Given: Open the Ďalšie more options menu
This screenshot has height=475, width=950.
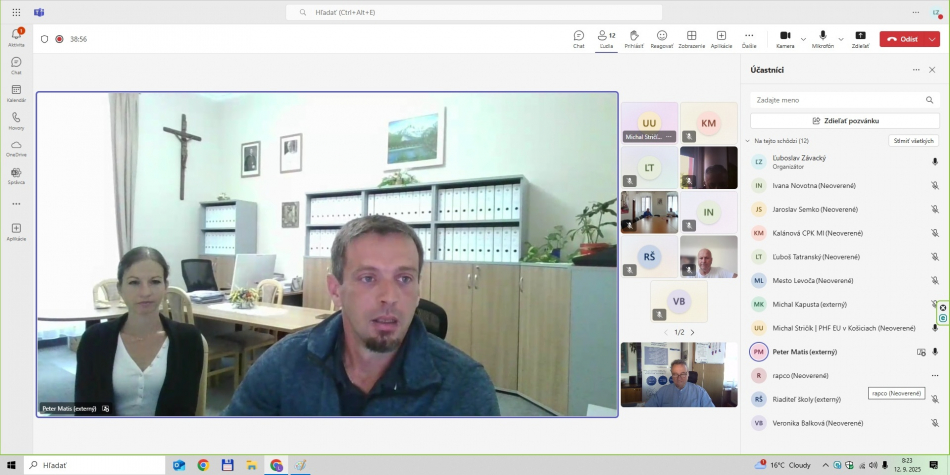Looking at the screenshot, I should click(749, 38).
